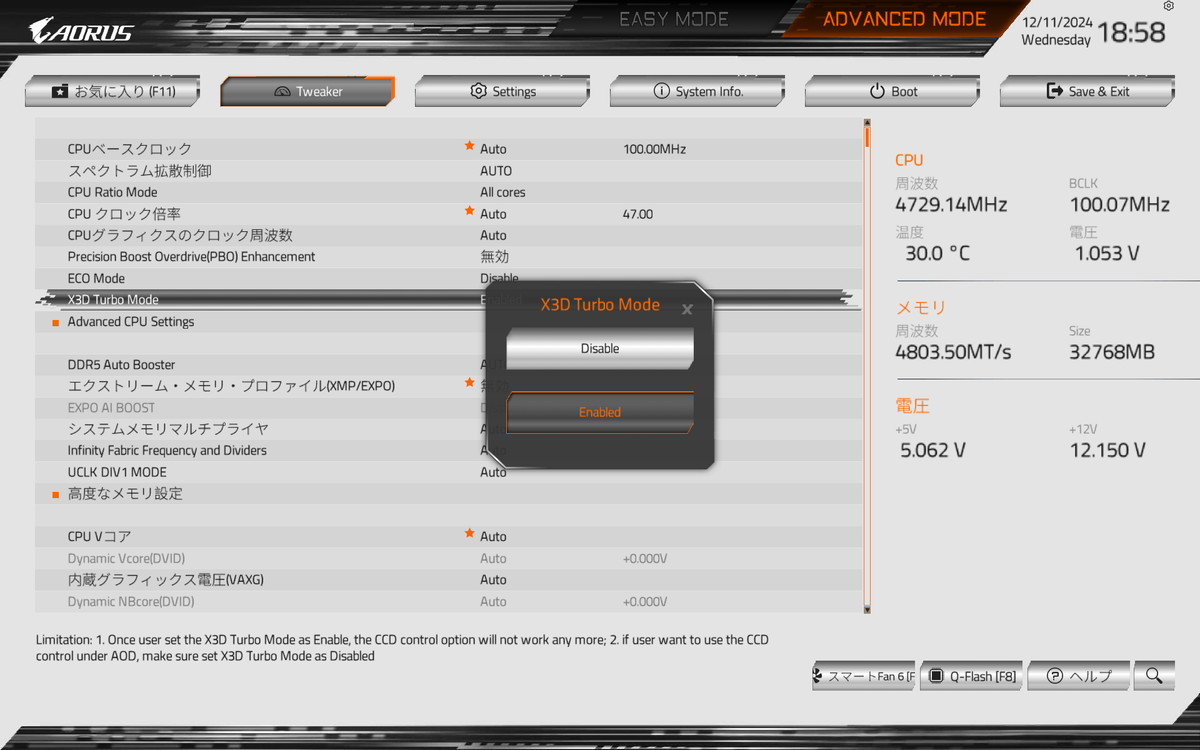Select Dynamic NBcore(DVID) row
Image resolution: width=1200 pixels, height=750 pixels.
[448, 602]
